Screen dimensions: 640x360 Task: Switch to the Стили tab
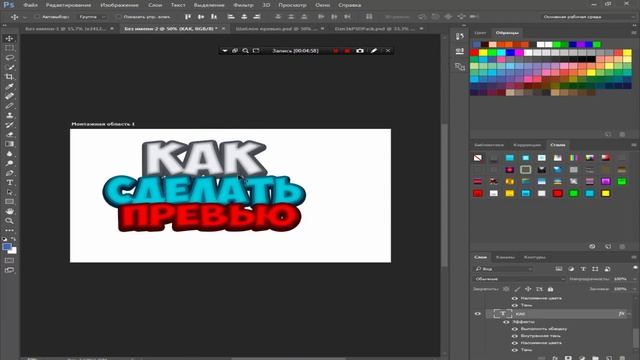click(x=558, y=145)
